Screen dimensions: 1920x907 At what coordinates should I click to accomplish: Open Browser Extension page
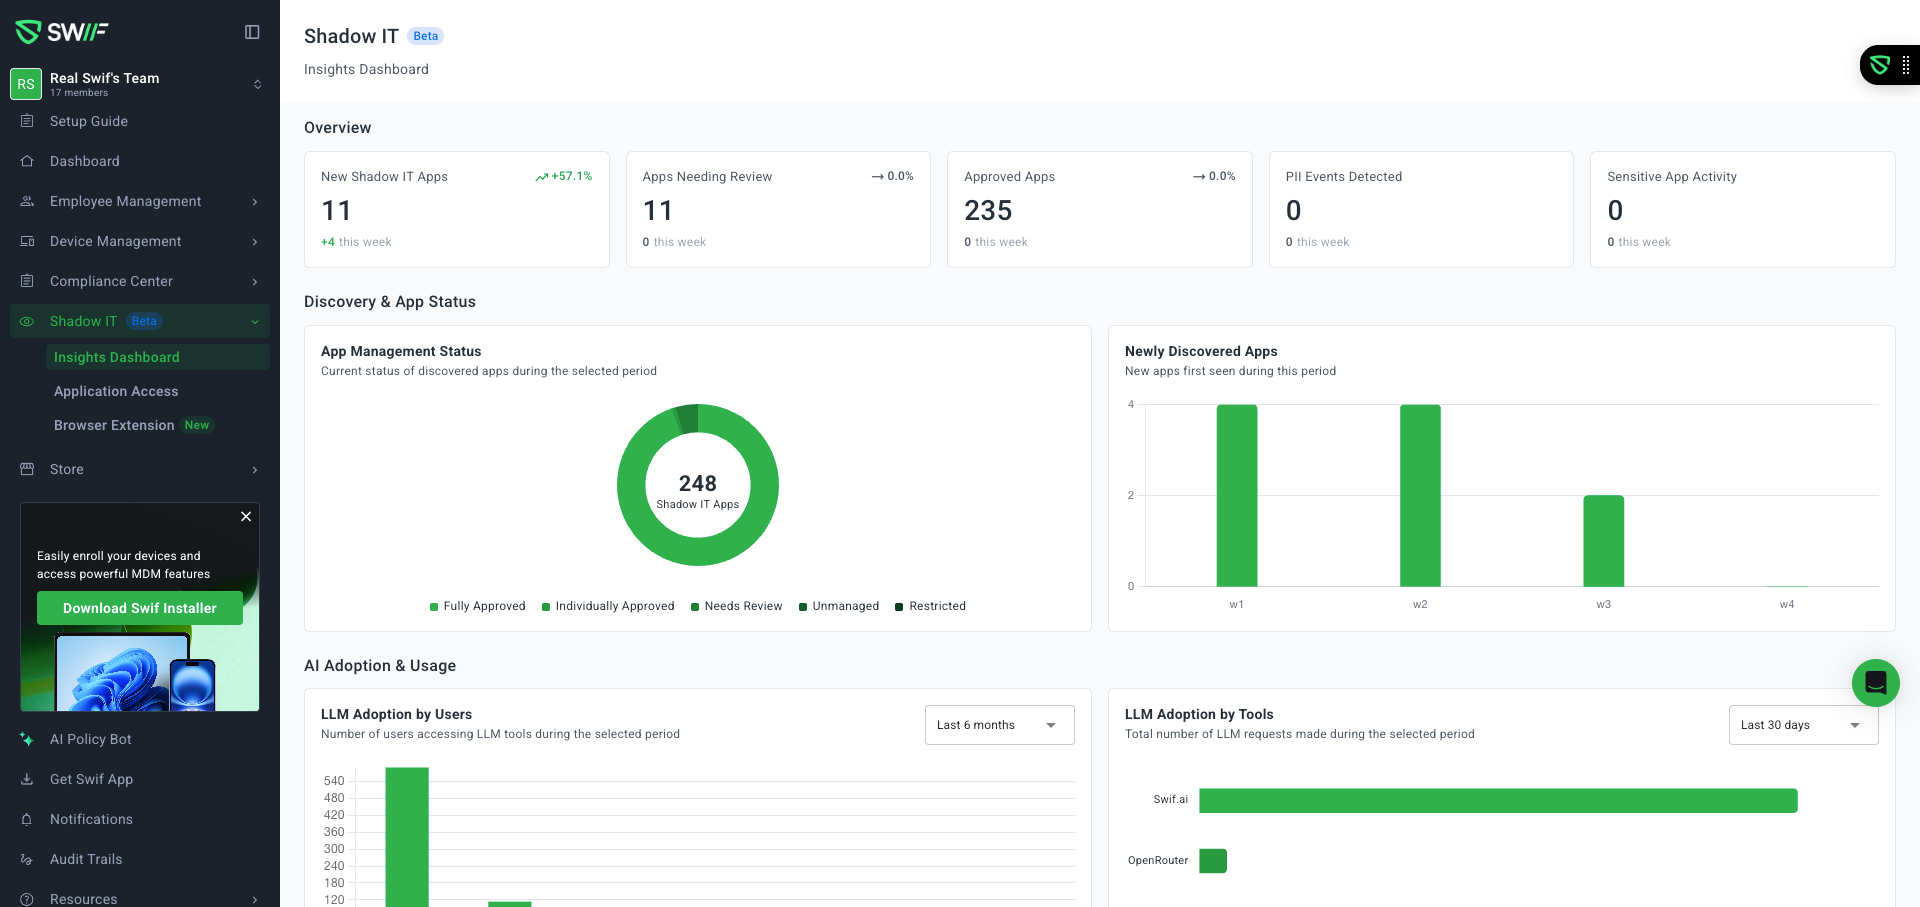pyautogui.click(x=114, y=425)
